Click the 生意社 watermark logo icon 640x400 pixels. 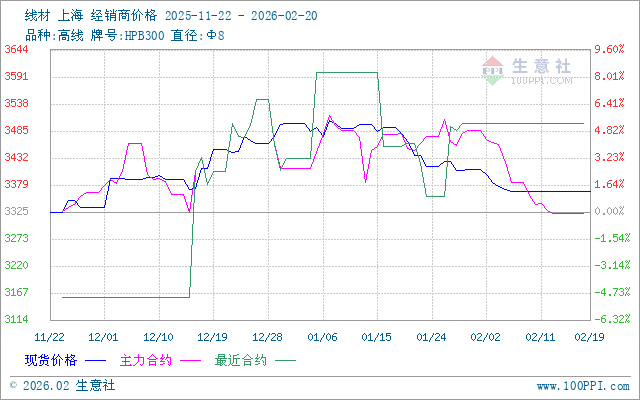click(492, 68)
